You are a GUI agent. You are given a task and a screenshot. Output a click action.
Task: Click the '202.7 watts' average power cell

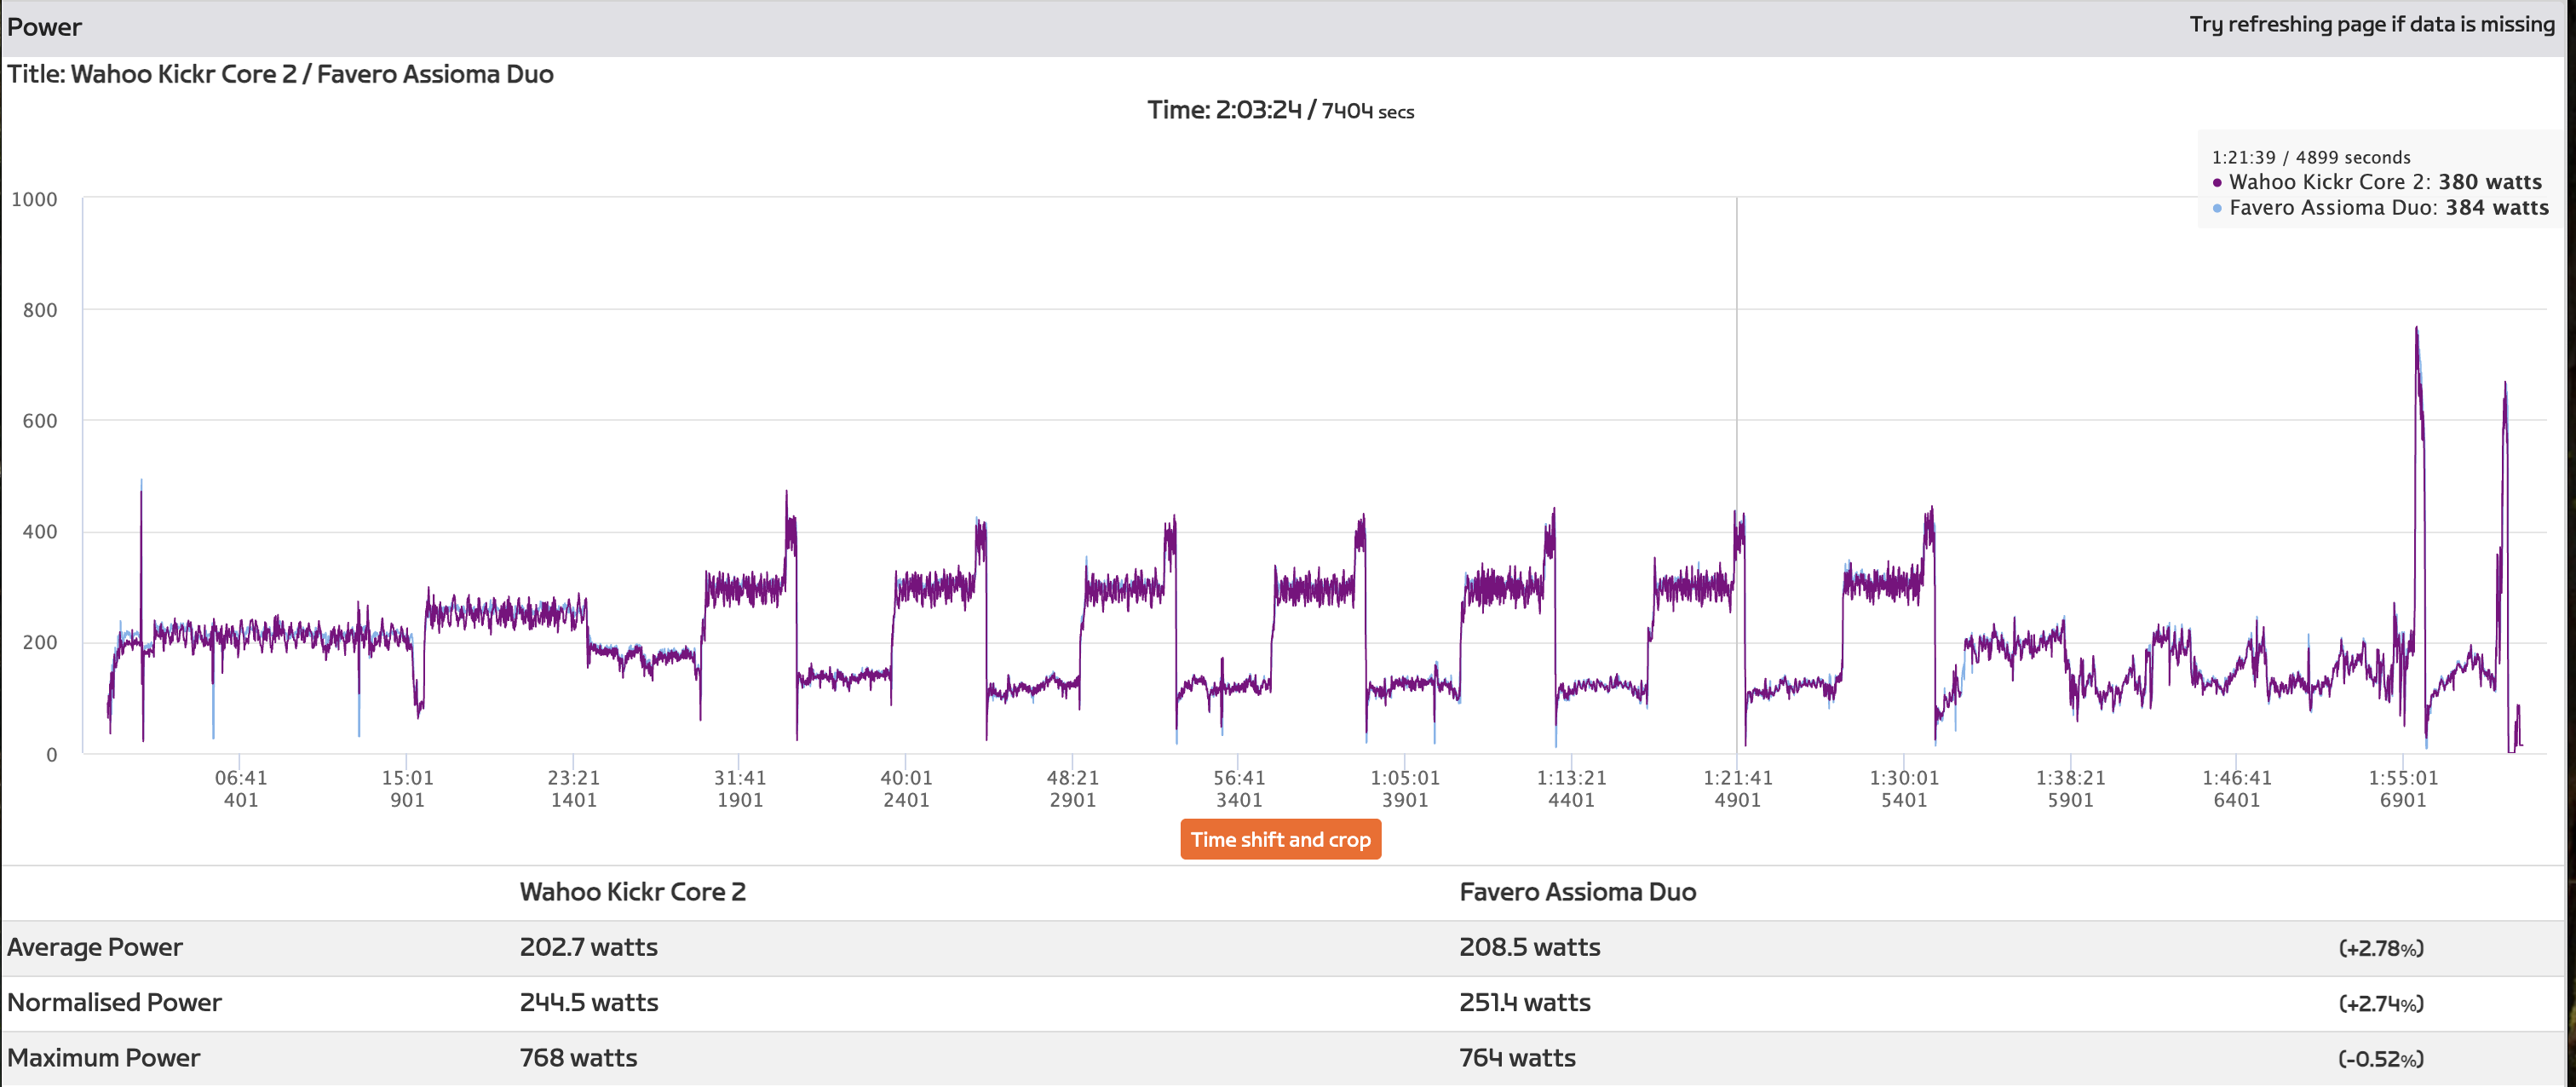[588, 947]
